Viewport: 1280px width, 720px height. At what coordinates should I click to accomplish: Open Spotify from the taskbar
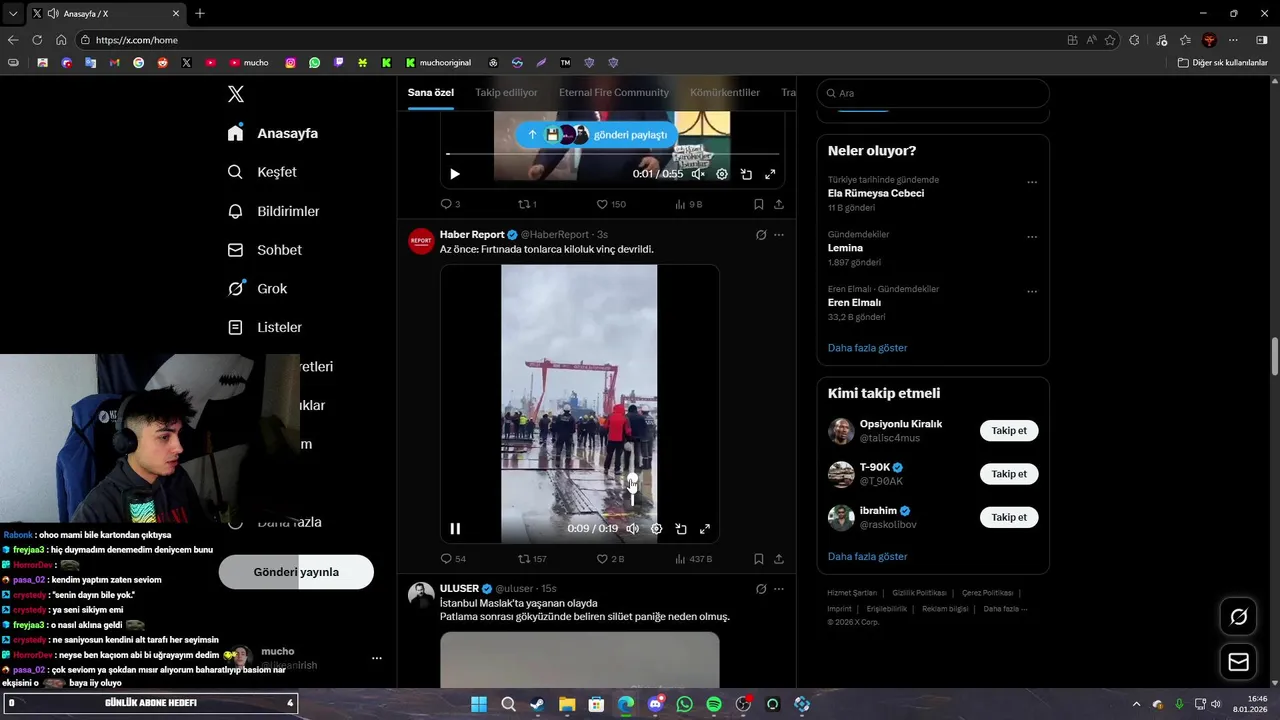714,704
